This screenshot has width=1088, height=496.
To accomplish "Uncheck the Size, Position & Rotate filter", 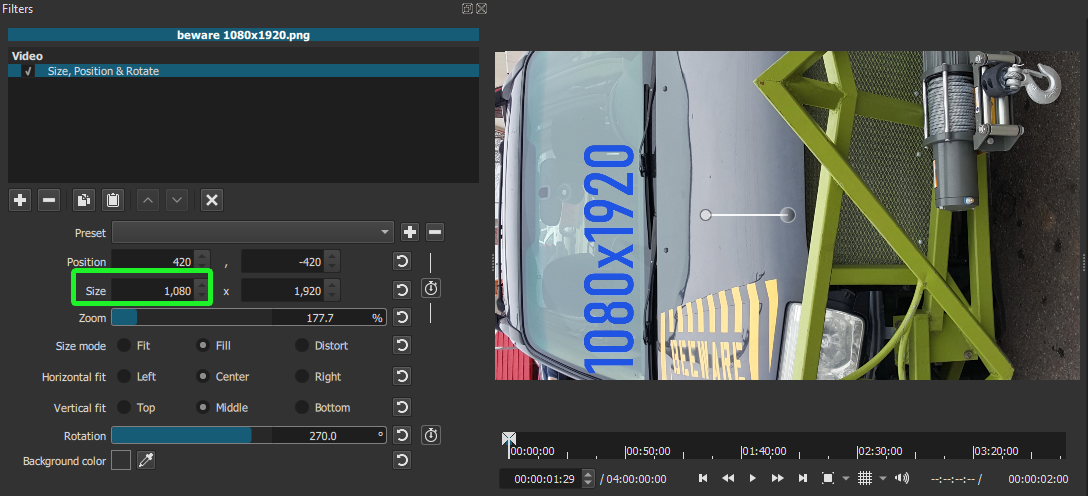I will pyautogui.click(x=28, y=71).
